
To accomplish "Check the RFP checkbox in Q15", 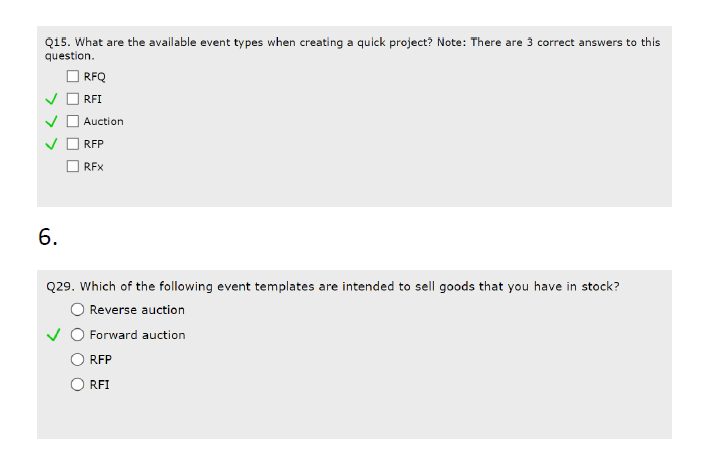I will 74,144.
